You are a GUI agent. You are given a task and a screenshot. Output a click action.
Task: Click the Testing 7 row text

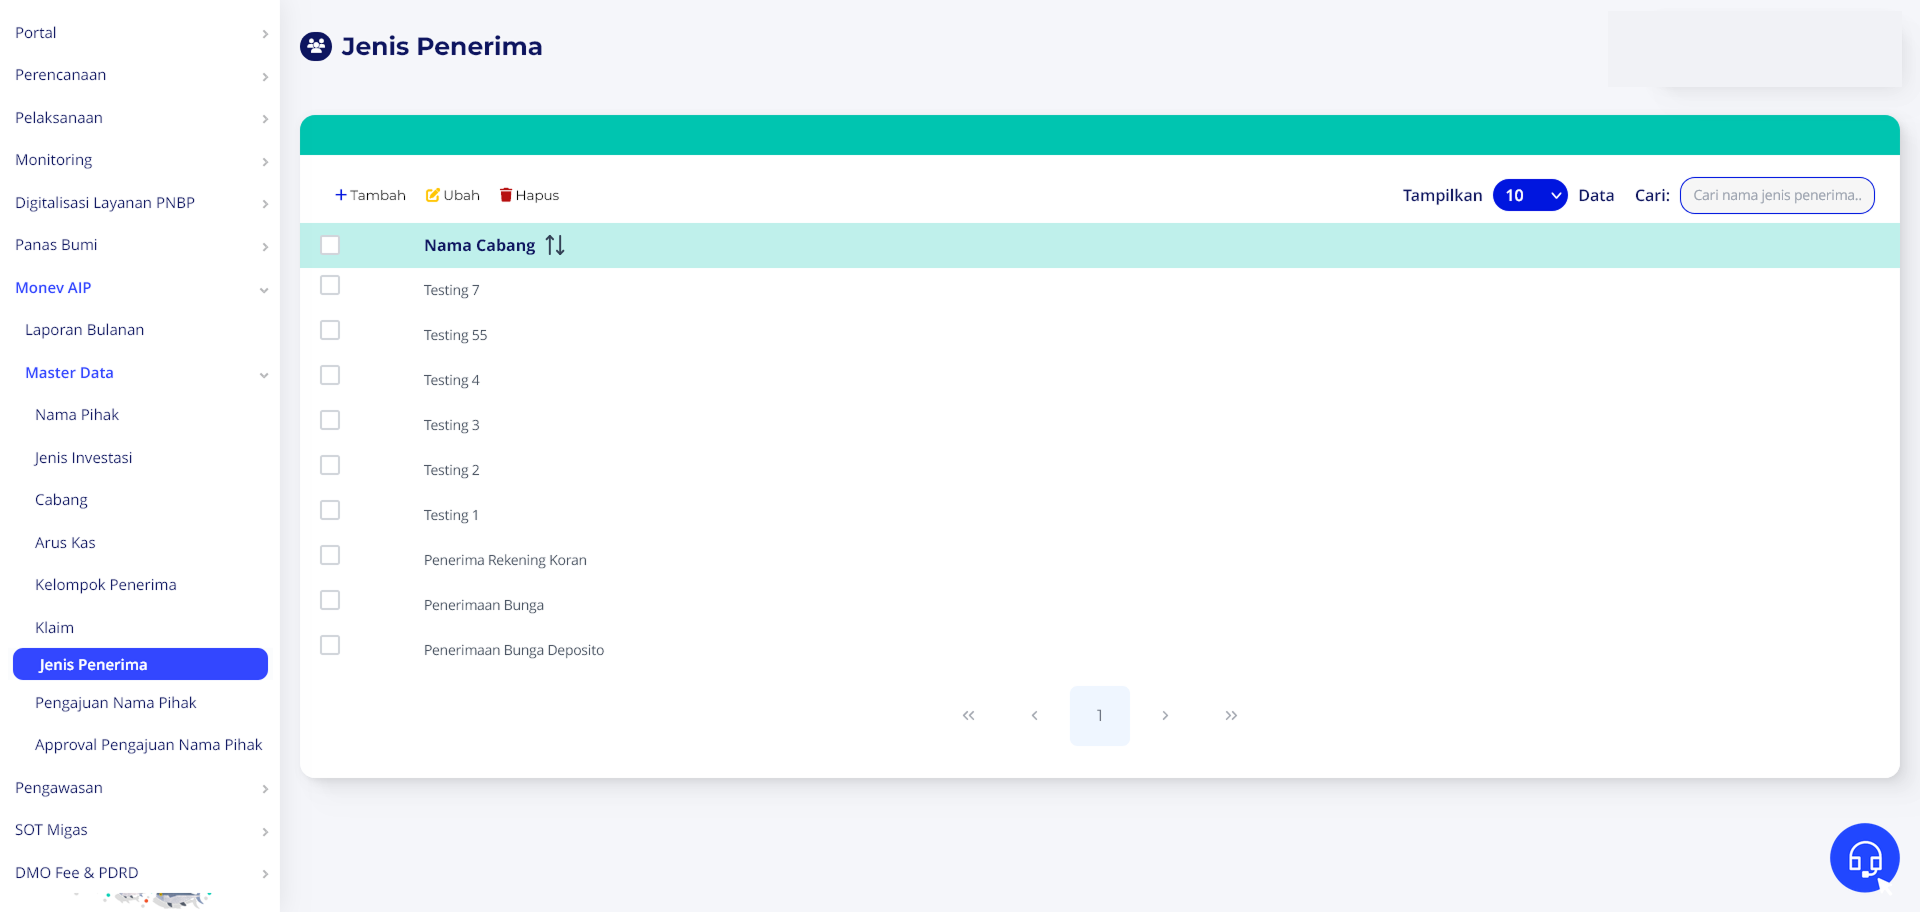pyautogui.click(x=452, y=290)
